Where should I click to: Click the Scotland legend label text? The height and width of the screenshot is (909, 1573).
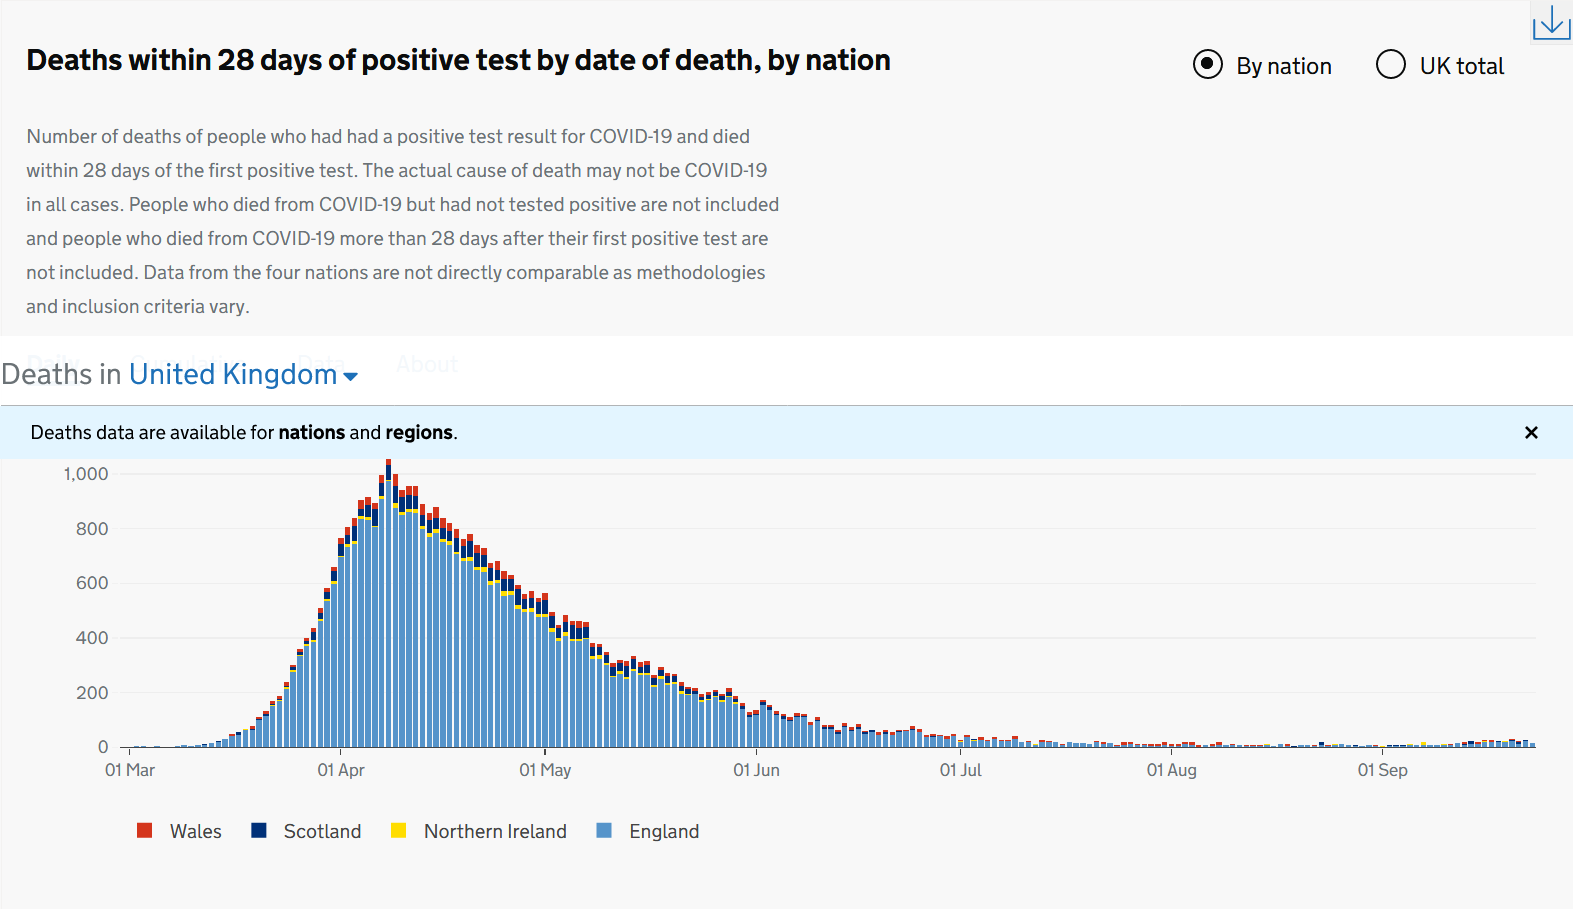[x=322, y=831]
